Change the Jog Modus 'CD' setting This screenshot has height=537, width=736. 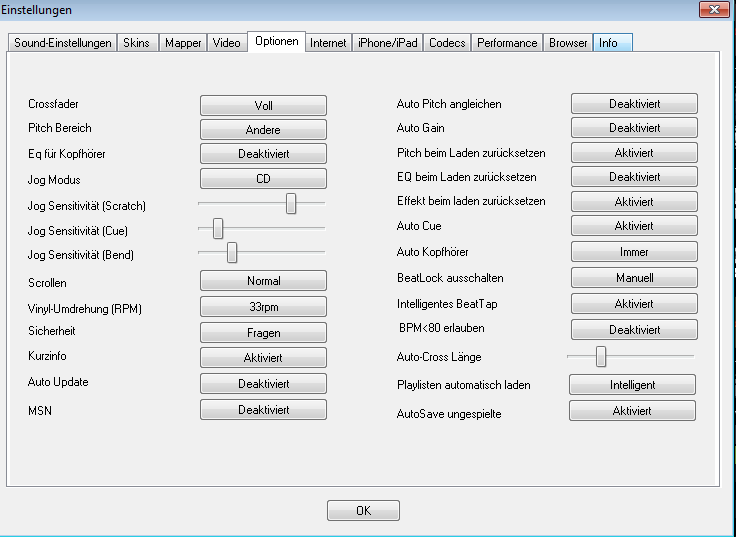coord(263,179)
